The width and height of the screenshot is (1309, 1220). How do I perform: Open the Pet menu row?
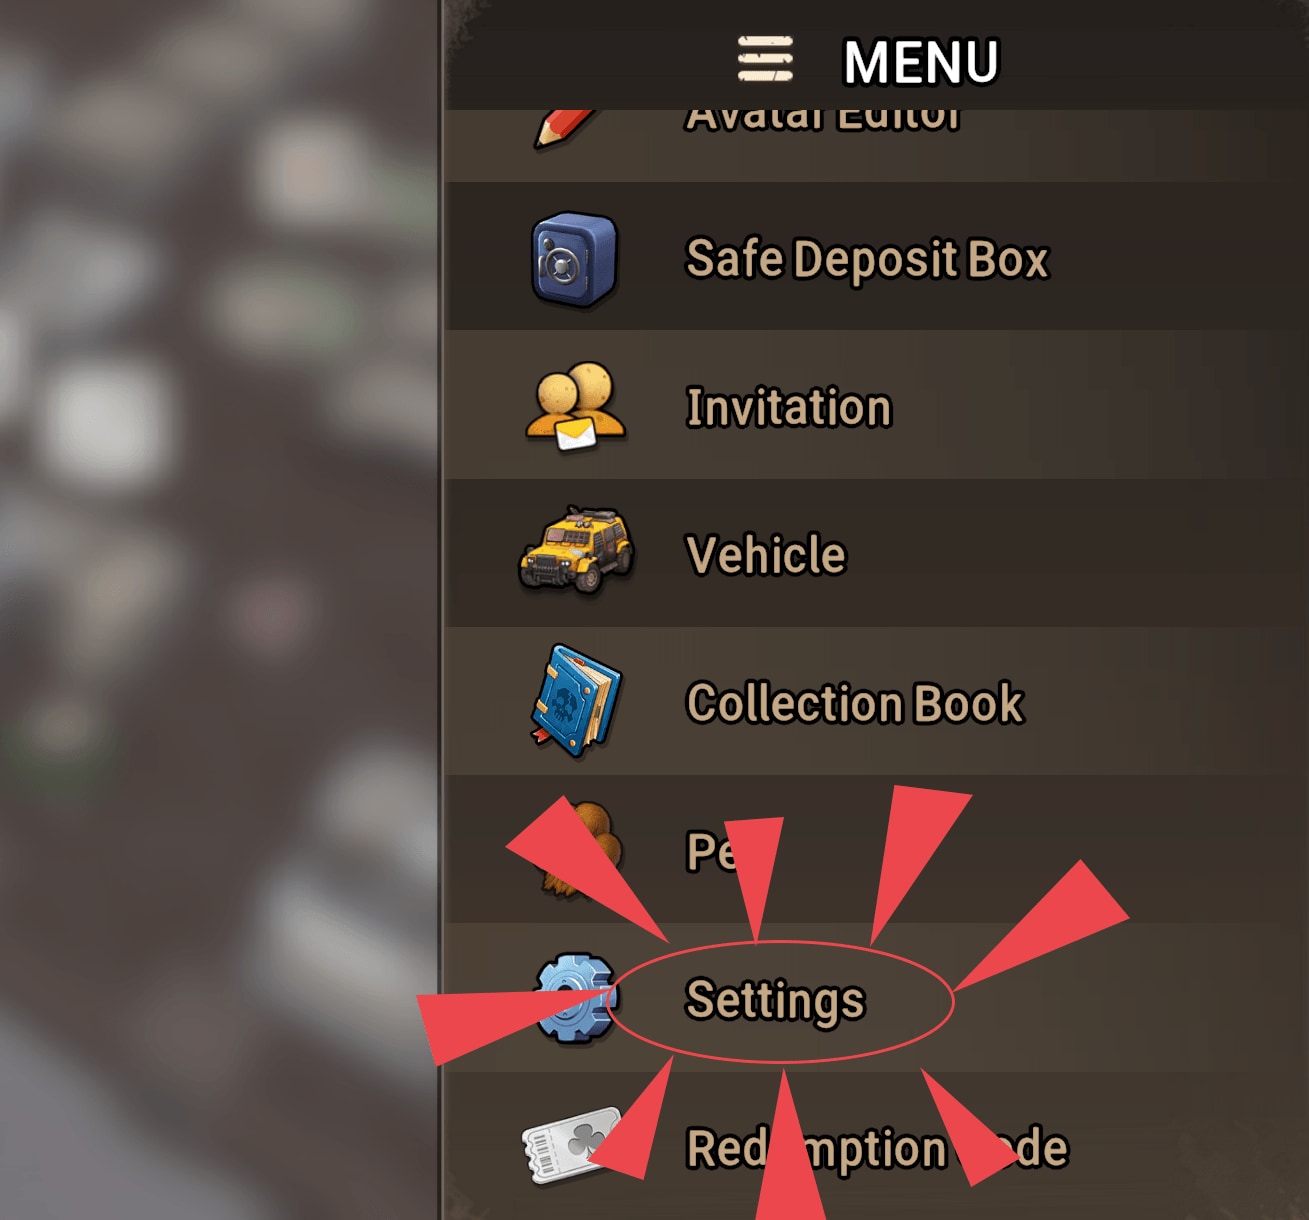[877, 849]
